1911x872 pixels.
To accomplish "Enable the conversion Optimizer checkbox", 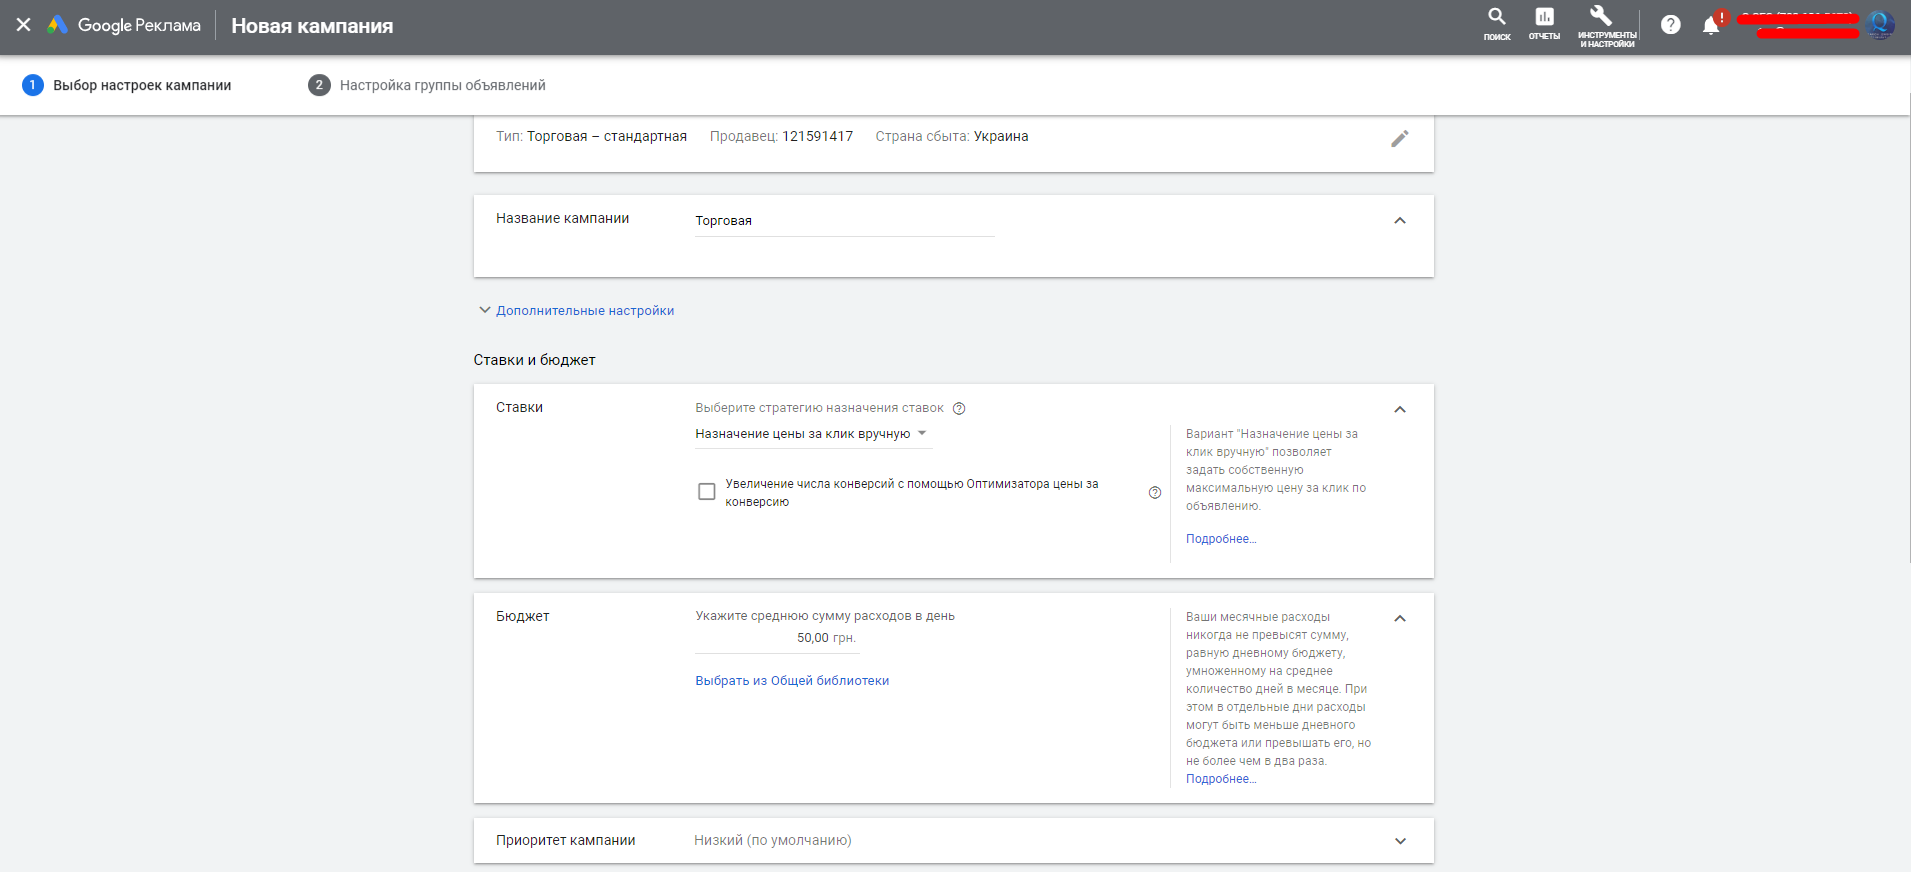I will click(706, 492).
